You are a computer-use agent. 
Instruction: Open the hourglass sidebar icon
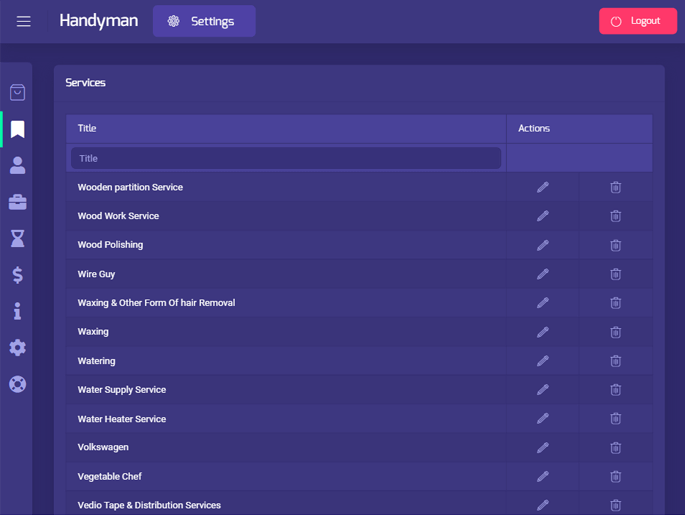pos(17,238)
